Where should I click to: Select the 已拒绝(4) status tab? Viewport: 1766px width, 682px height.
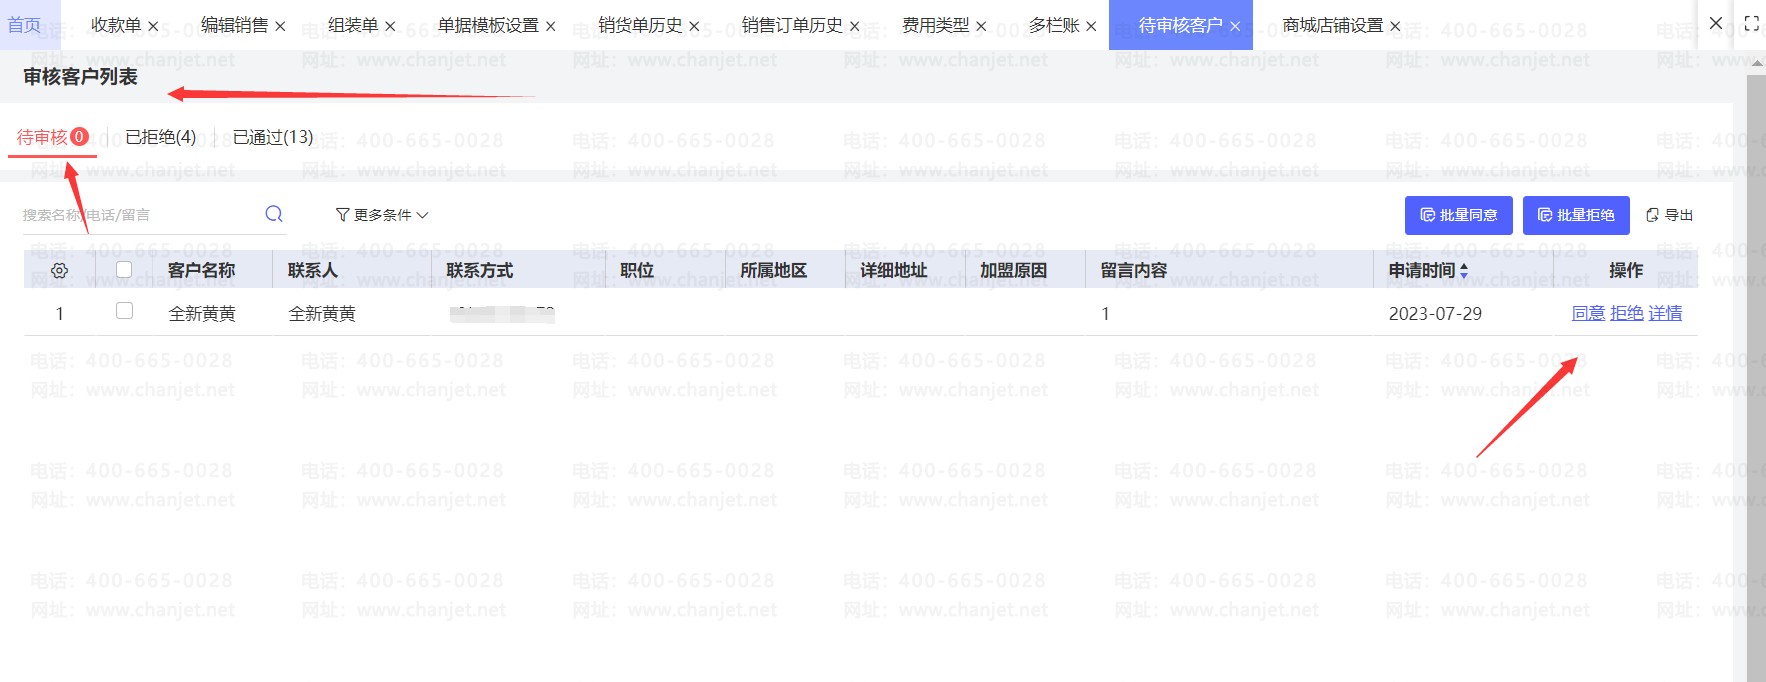click(160, 137)
